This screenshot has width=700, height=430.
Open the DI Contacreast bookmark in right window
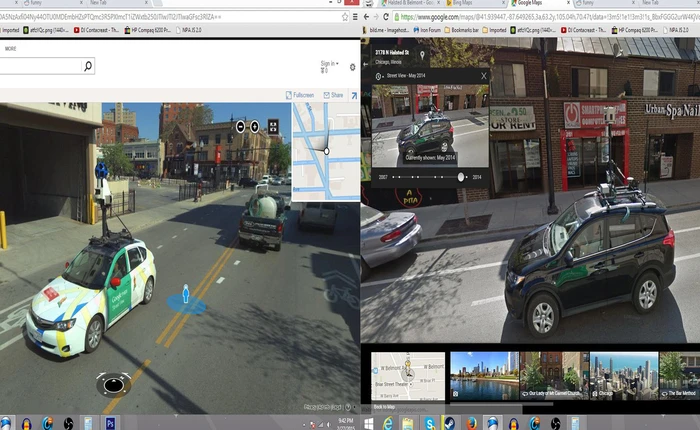584,30
